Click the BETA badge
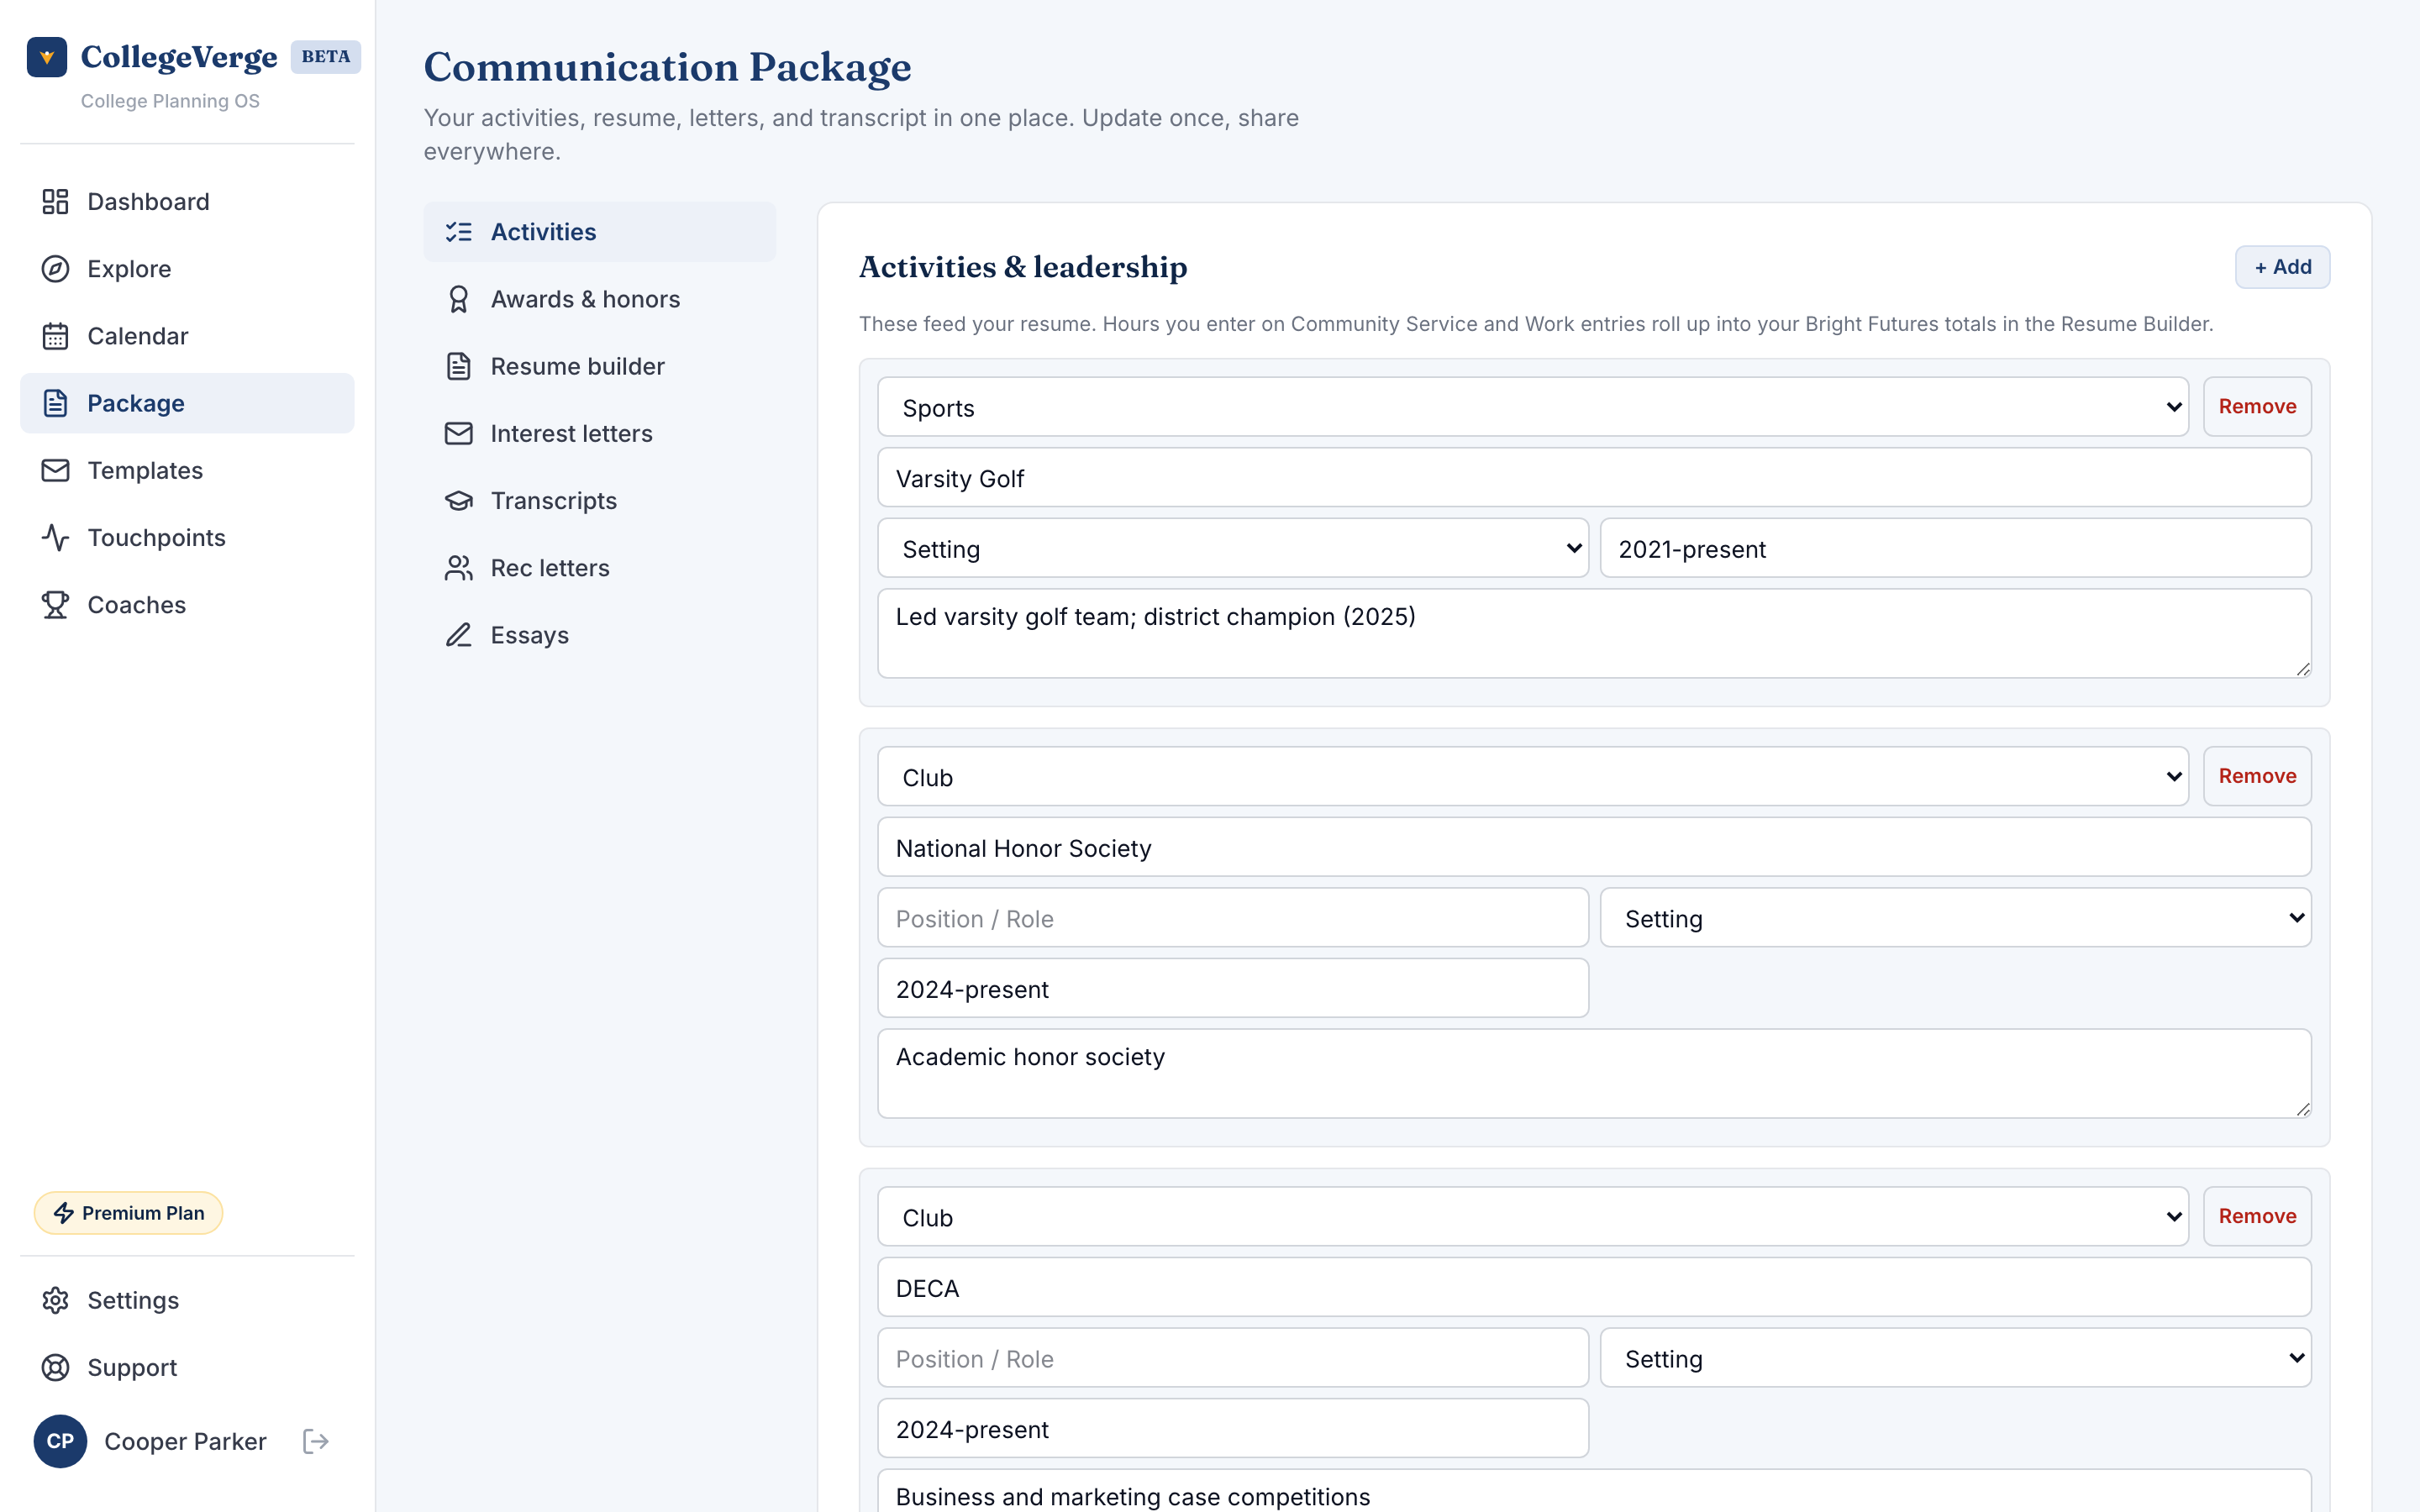 point(326,57)
